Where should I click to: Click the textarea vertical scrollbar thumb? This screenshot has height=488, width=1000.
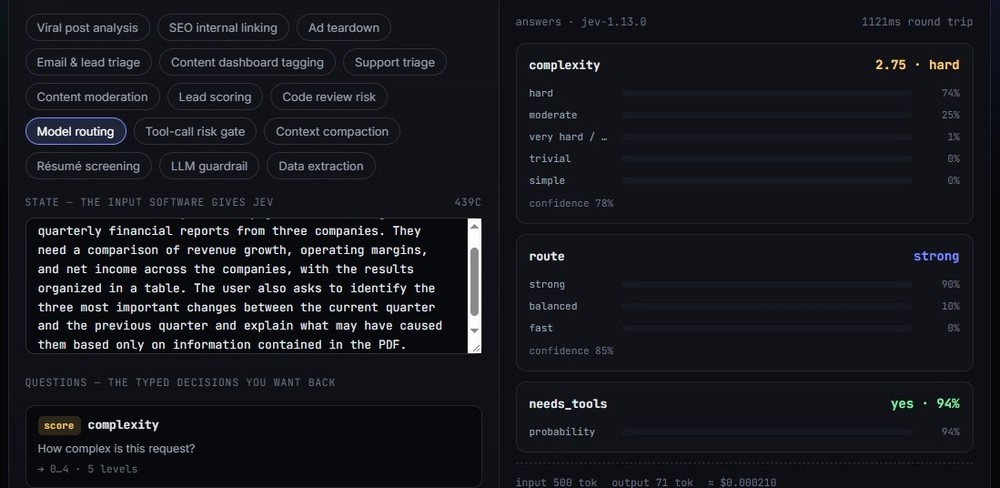click(474, 281)
